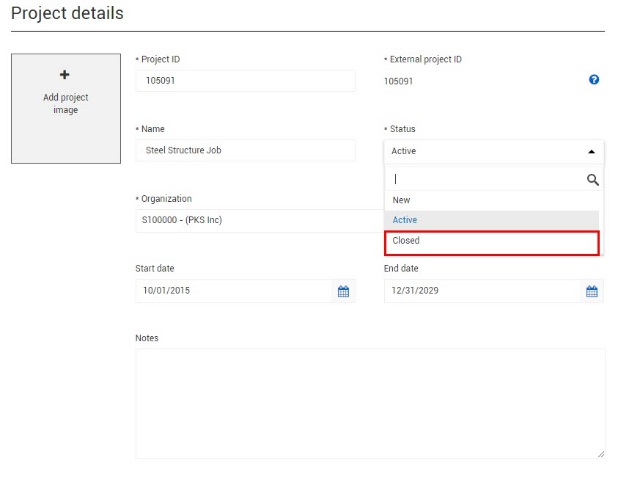Screen dimensions: 640x488
Task: Select the New status option
Action: [x=491, y=200]
